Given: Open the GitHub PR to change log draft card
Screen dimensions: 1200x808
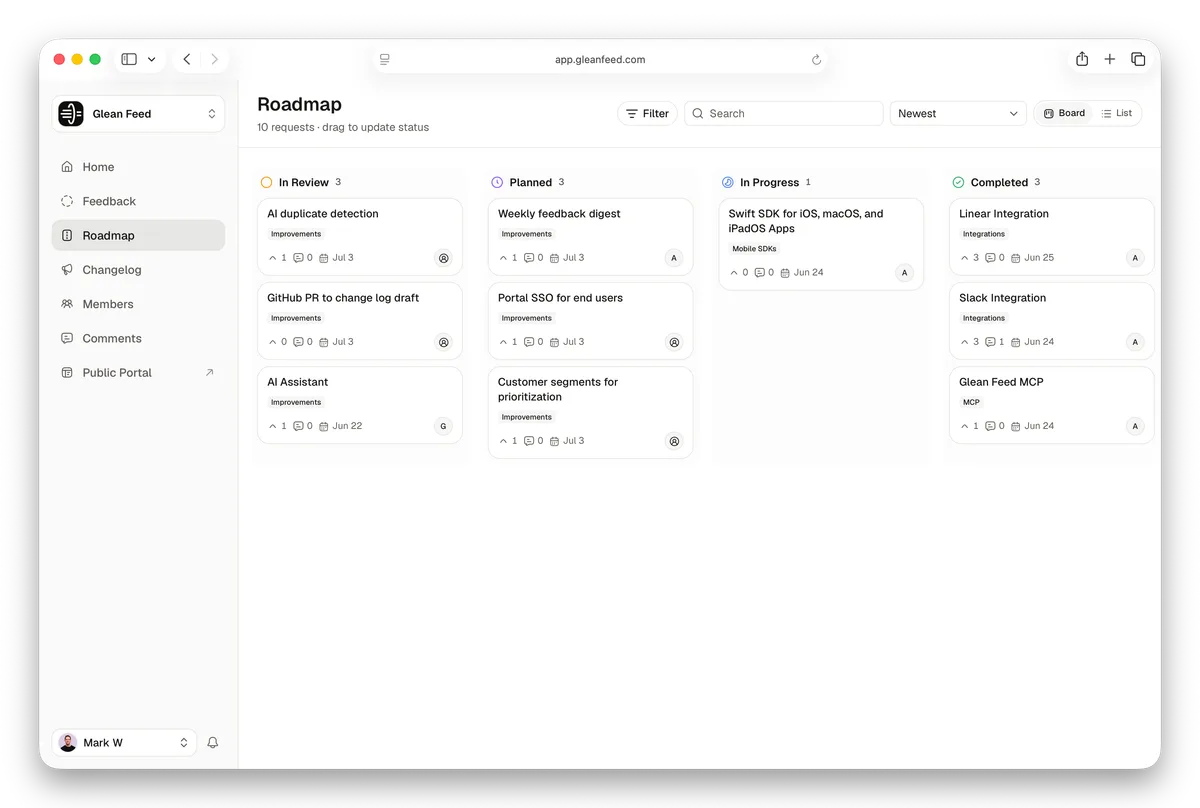Looking at the screenshot, I should (x=360, y=320).
